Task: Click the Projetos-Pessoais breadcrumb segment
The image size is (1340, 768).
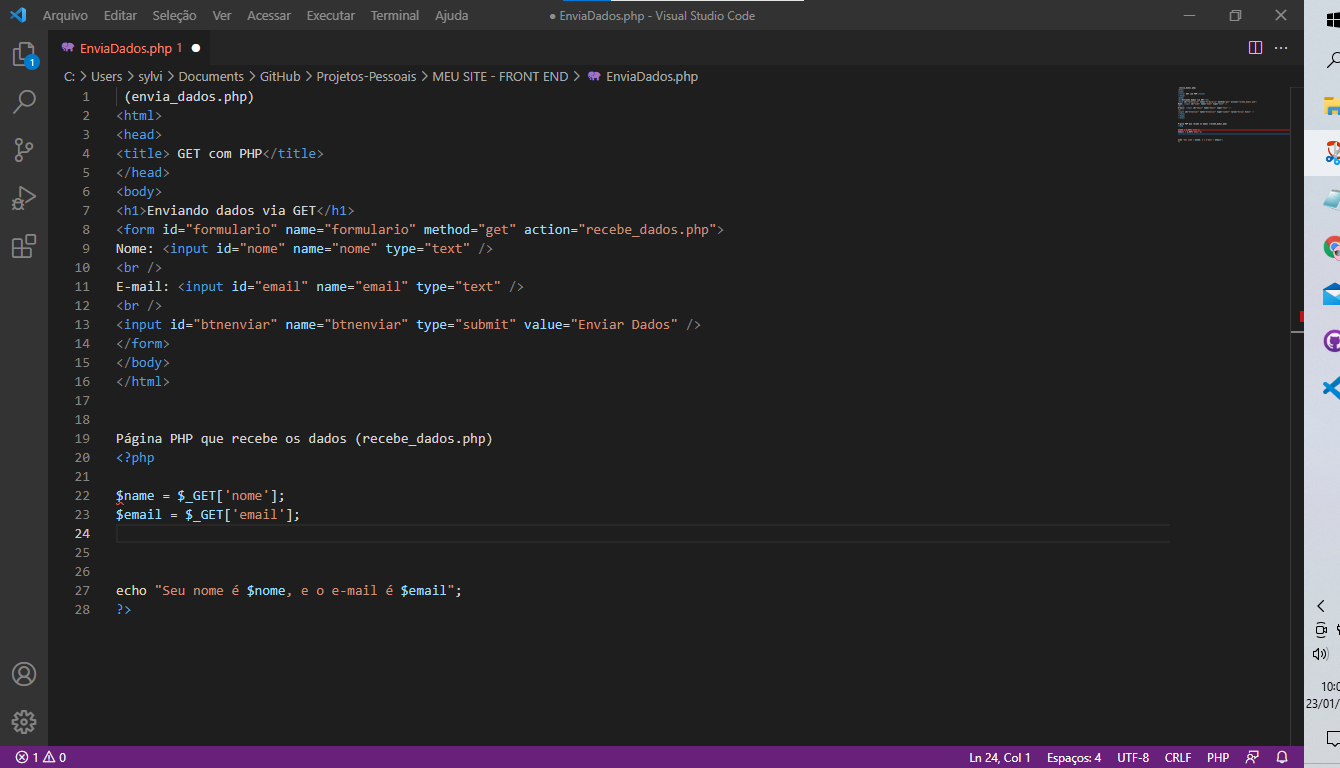Action: (366, 76)
